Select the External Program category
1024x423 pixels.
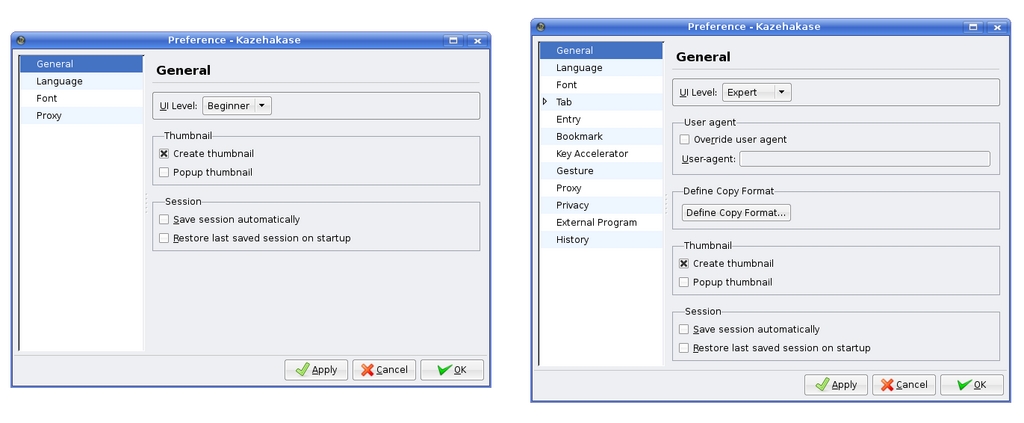(596, 222)
